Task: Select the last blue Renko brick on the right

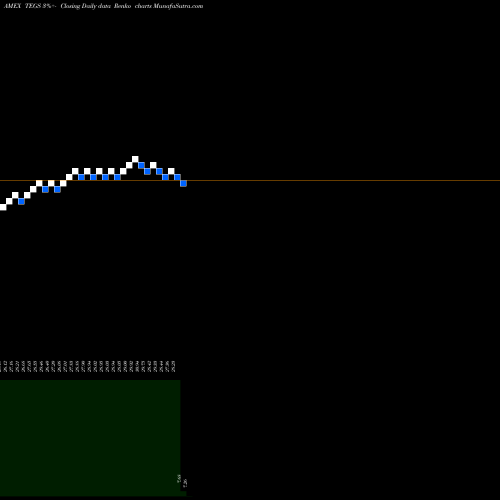Action: pyautogui.click(x=183, y=183)
